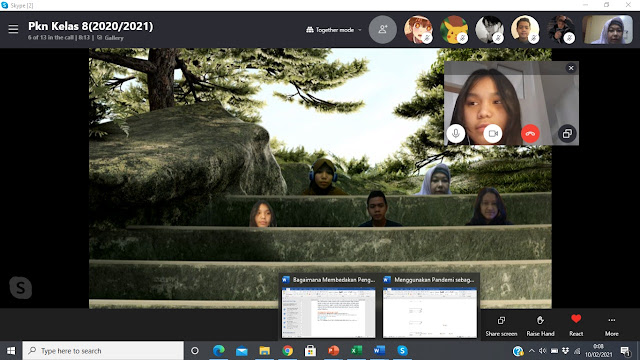640x360 pixels.
Task: Launch Microsoft Edge from taskbar
Action: tap(219, 351)
